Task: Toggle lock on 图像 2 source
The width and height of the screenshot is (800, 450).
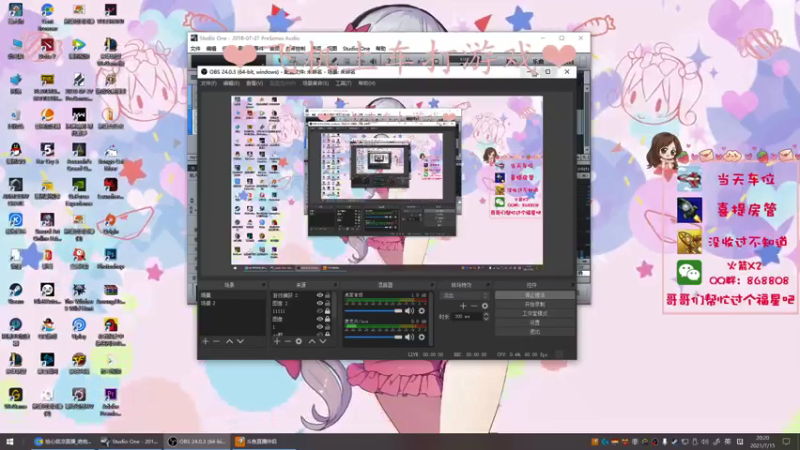Action: coord(328,303)
